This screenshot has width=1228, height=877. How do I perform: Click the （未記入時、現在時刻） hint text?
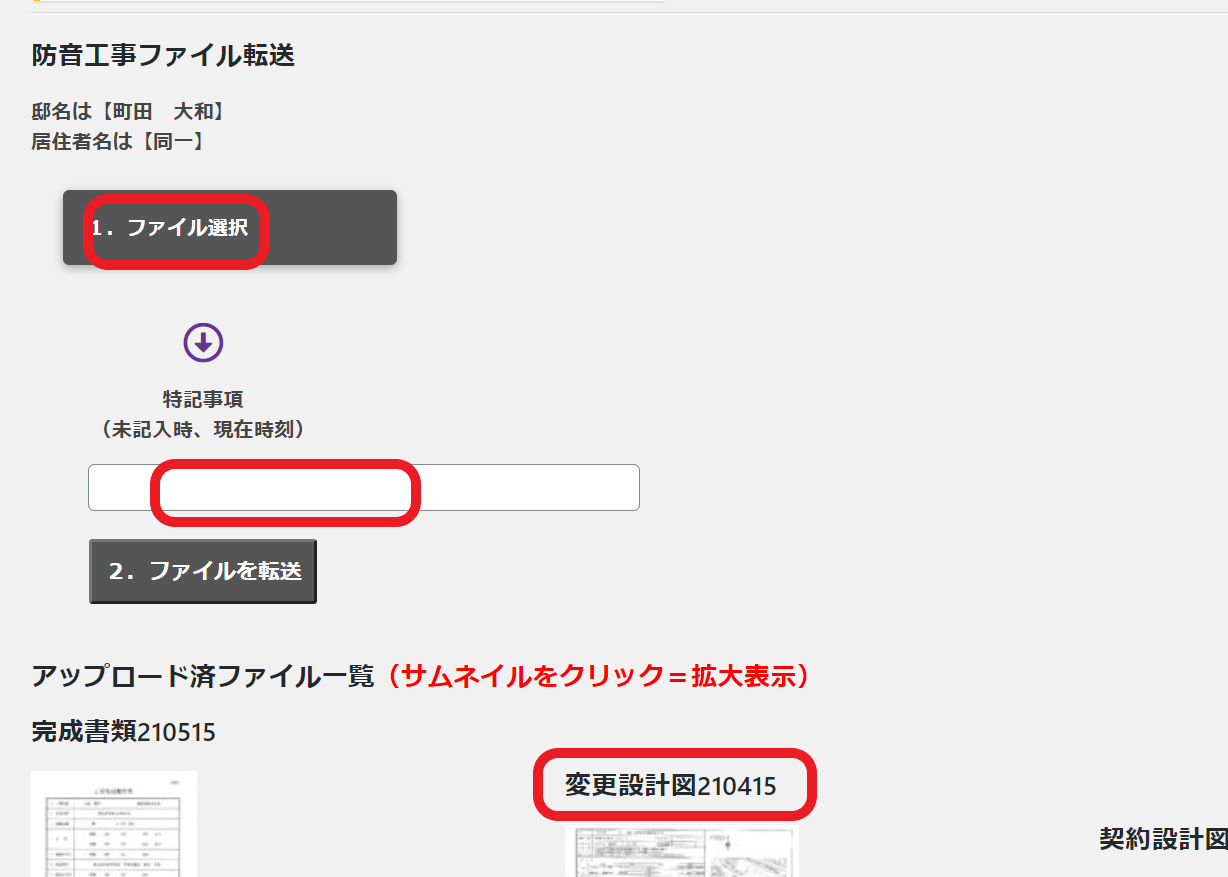203,429
